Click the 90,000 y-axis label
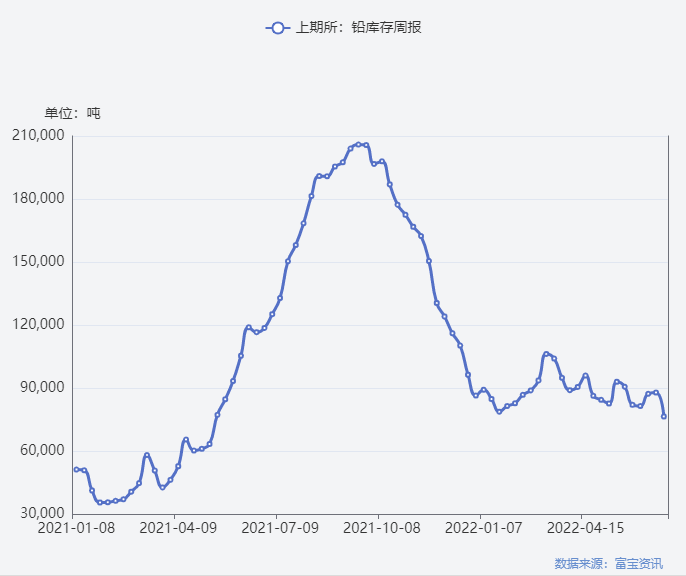Image resolution: width=686 pixels, height=576 pixels. 42,387
